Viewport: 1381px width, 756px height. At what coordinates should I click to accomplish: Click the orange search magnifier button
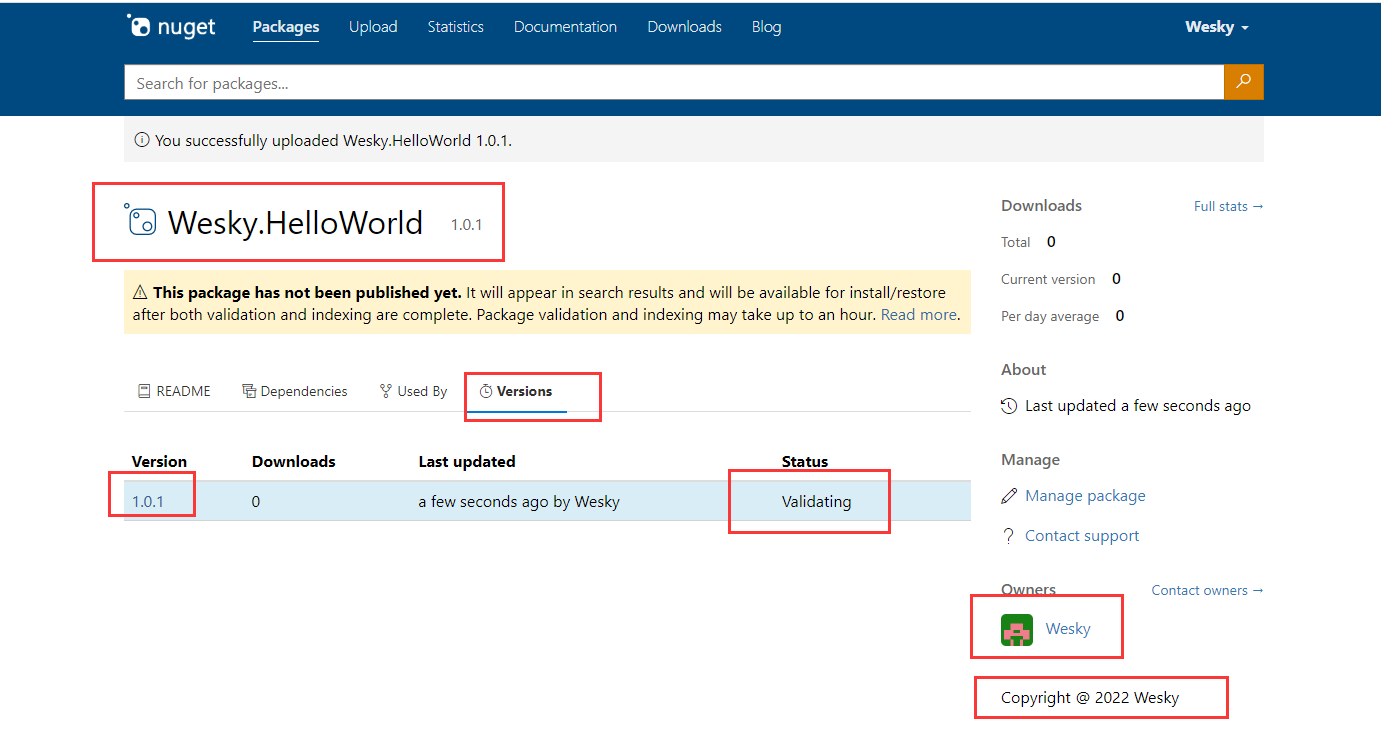[x=1243, y=82]
